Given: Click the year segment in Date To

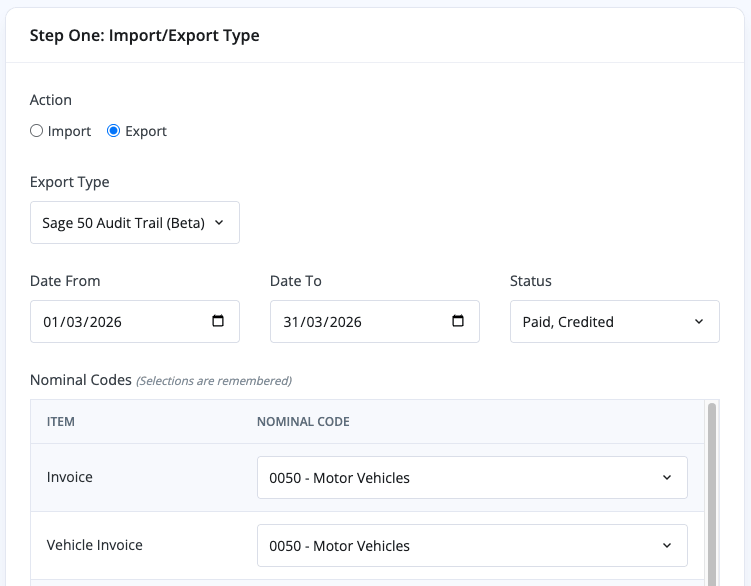Looking at the screenshot, I should (x=343, y=322).
